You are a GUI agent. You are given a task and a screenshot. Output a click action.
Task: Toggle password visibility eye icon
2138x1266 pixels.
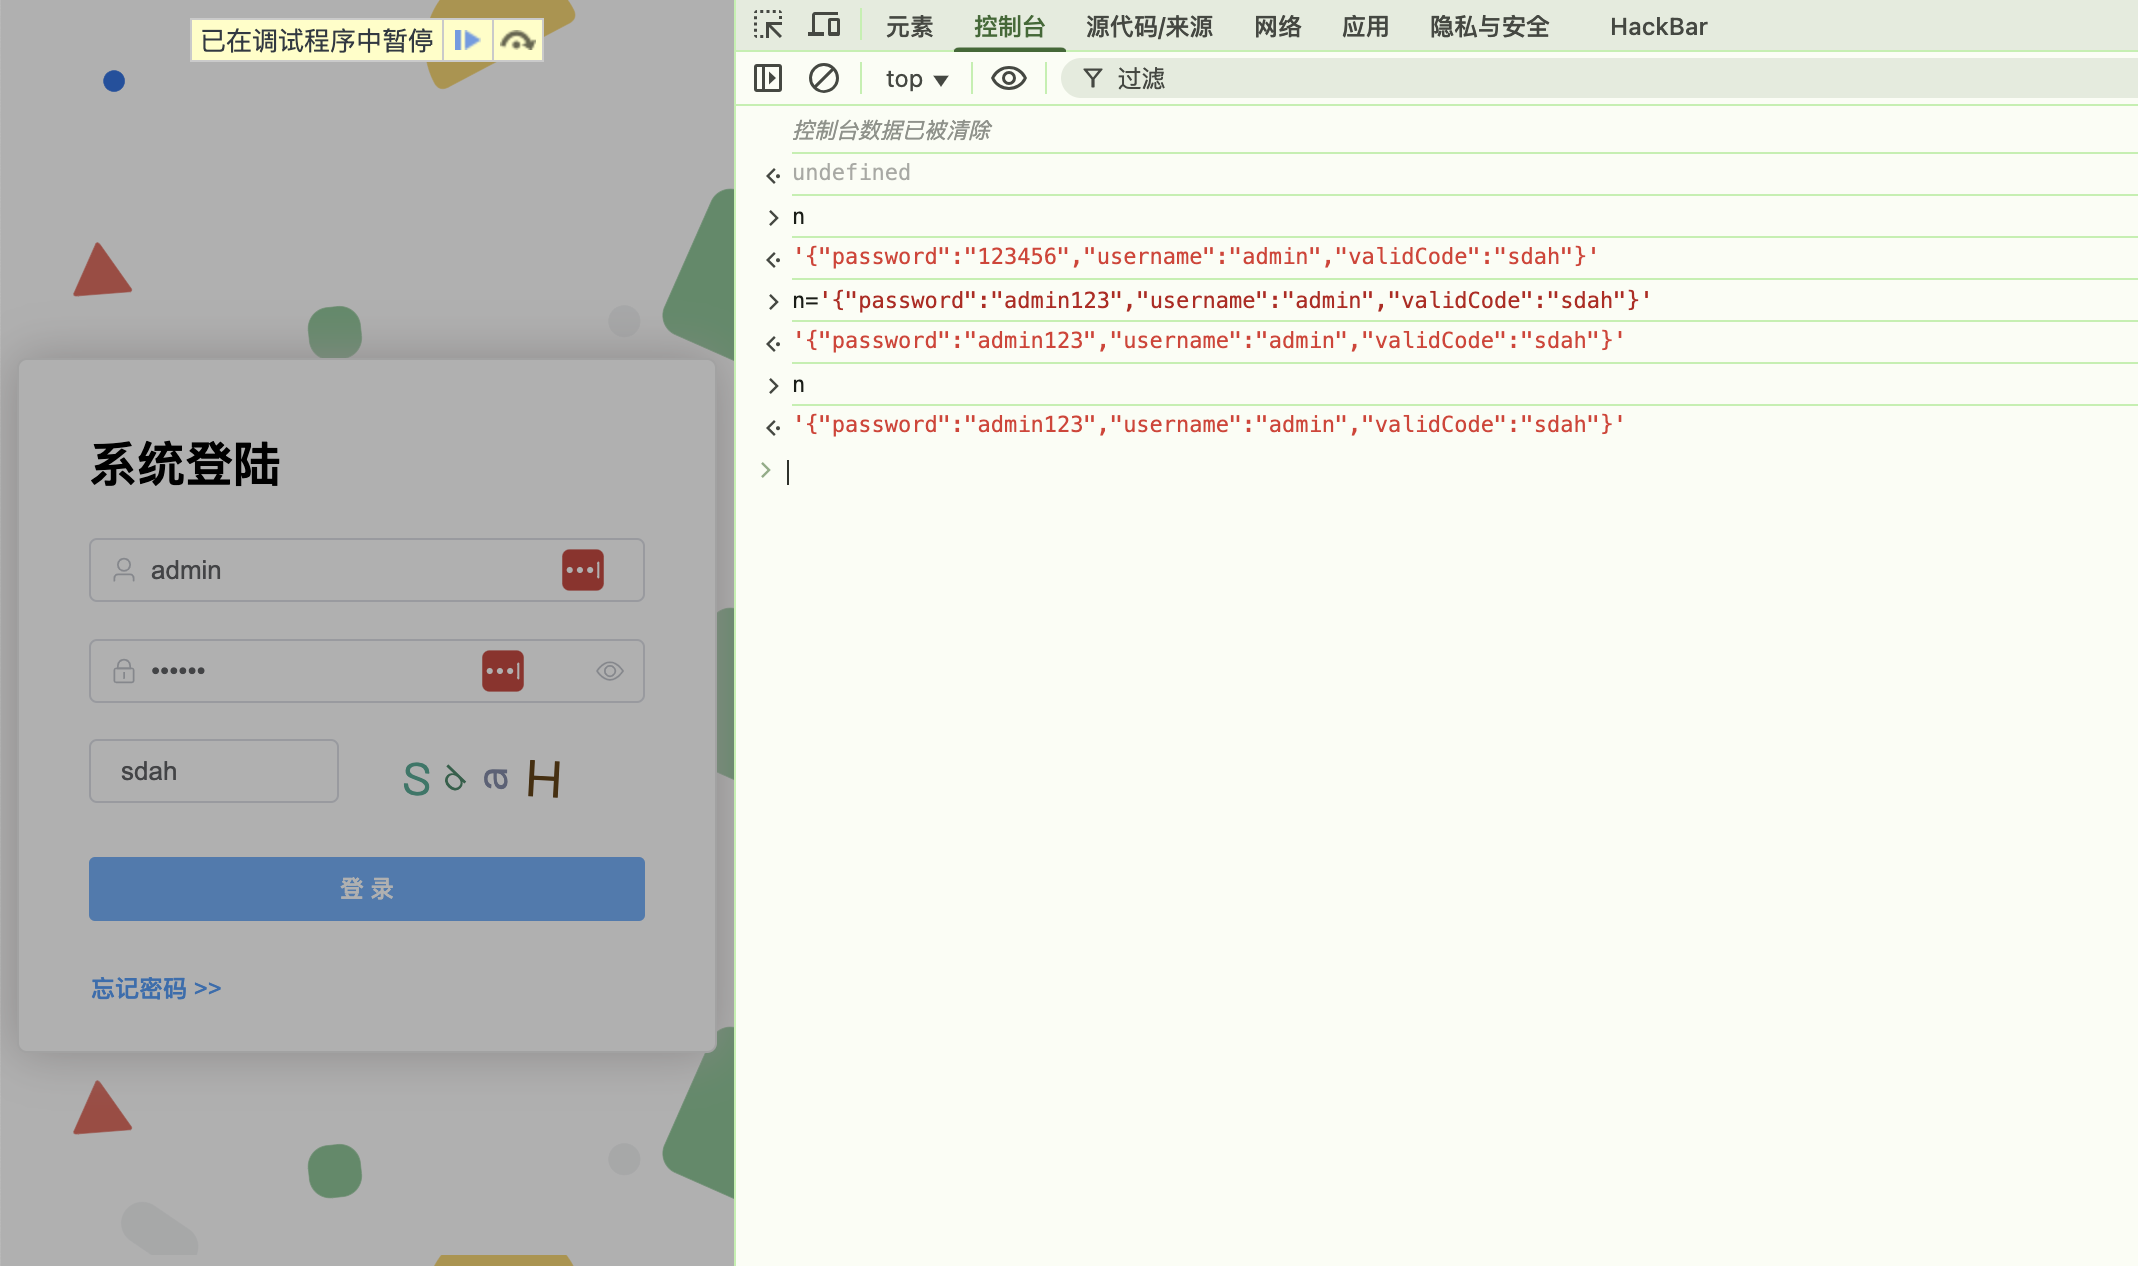pos(609,671)
